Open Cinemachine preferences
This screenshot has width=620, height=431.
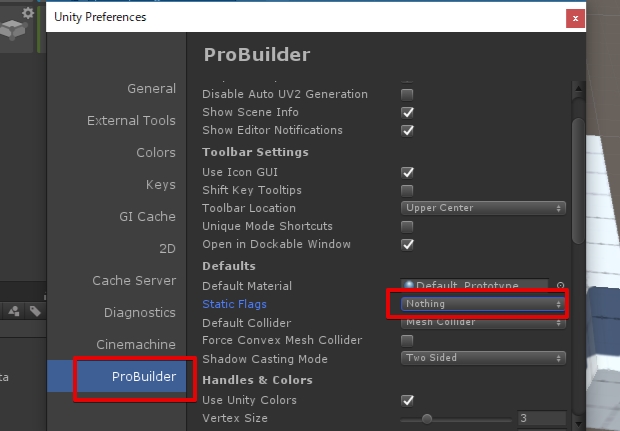point(136,345)
